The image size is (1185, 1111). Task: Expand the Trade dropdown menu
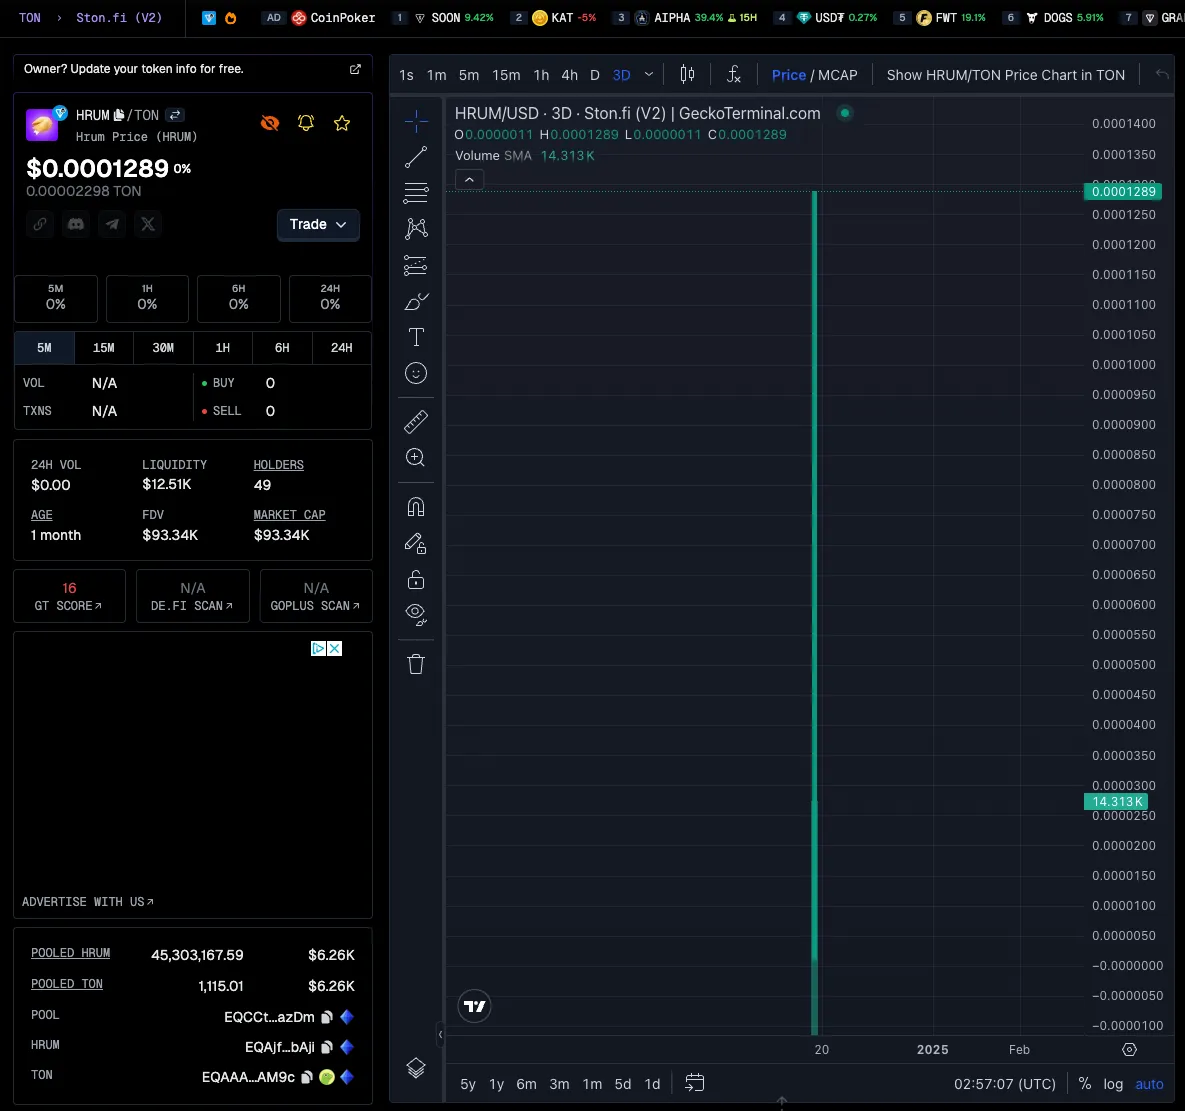pyautogui.click(x=318, y=224)
